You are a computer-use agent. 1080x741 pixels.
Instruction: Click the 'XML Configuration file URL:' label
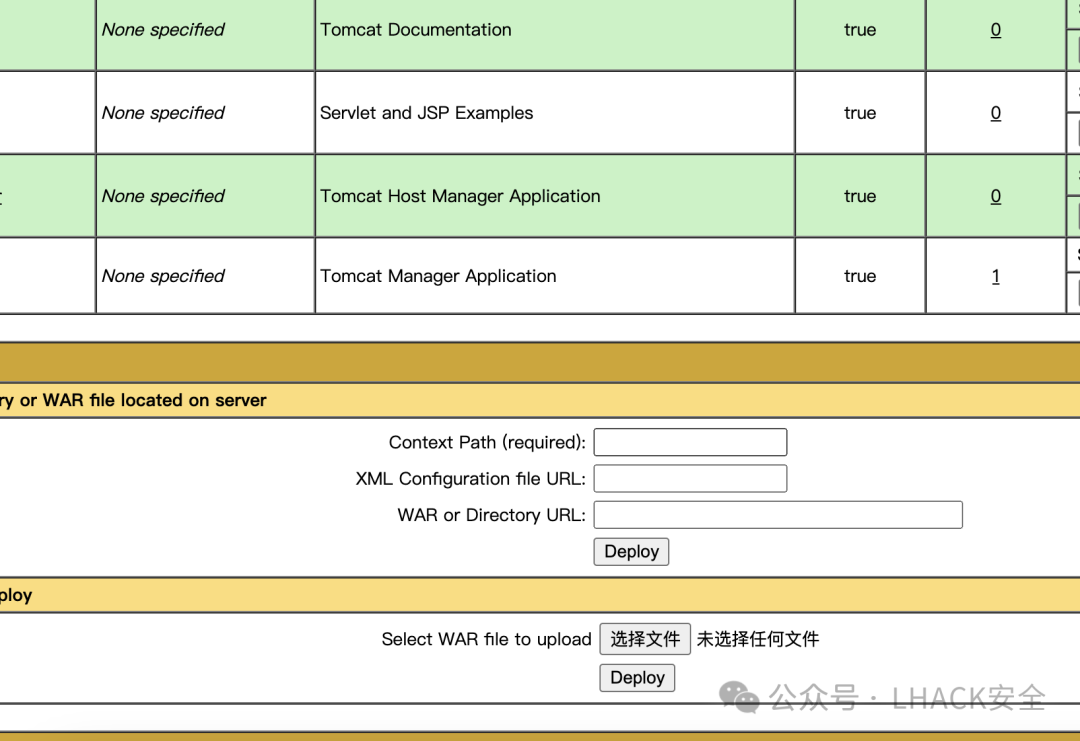[x=470, y=479]
